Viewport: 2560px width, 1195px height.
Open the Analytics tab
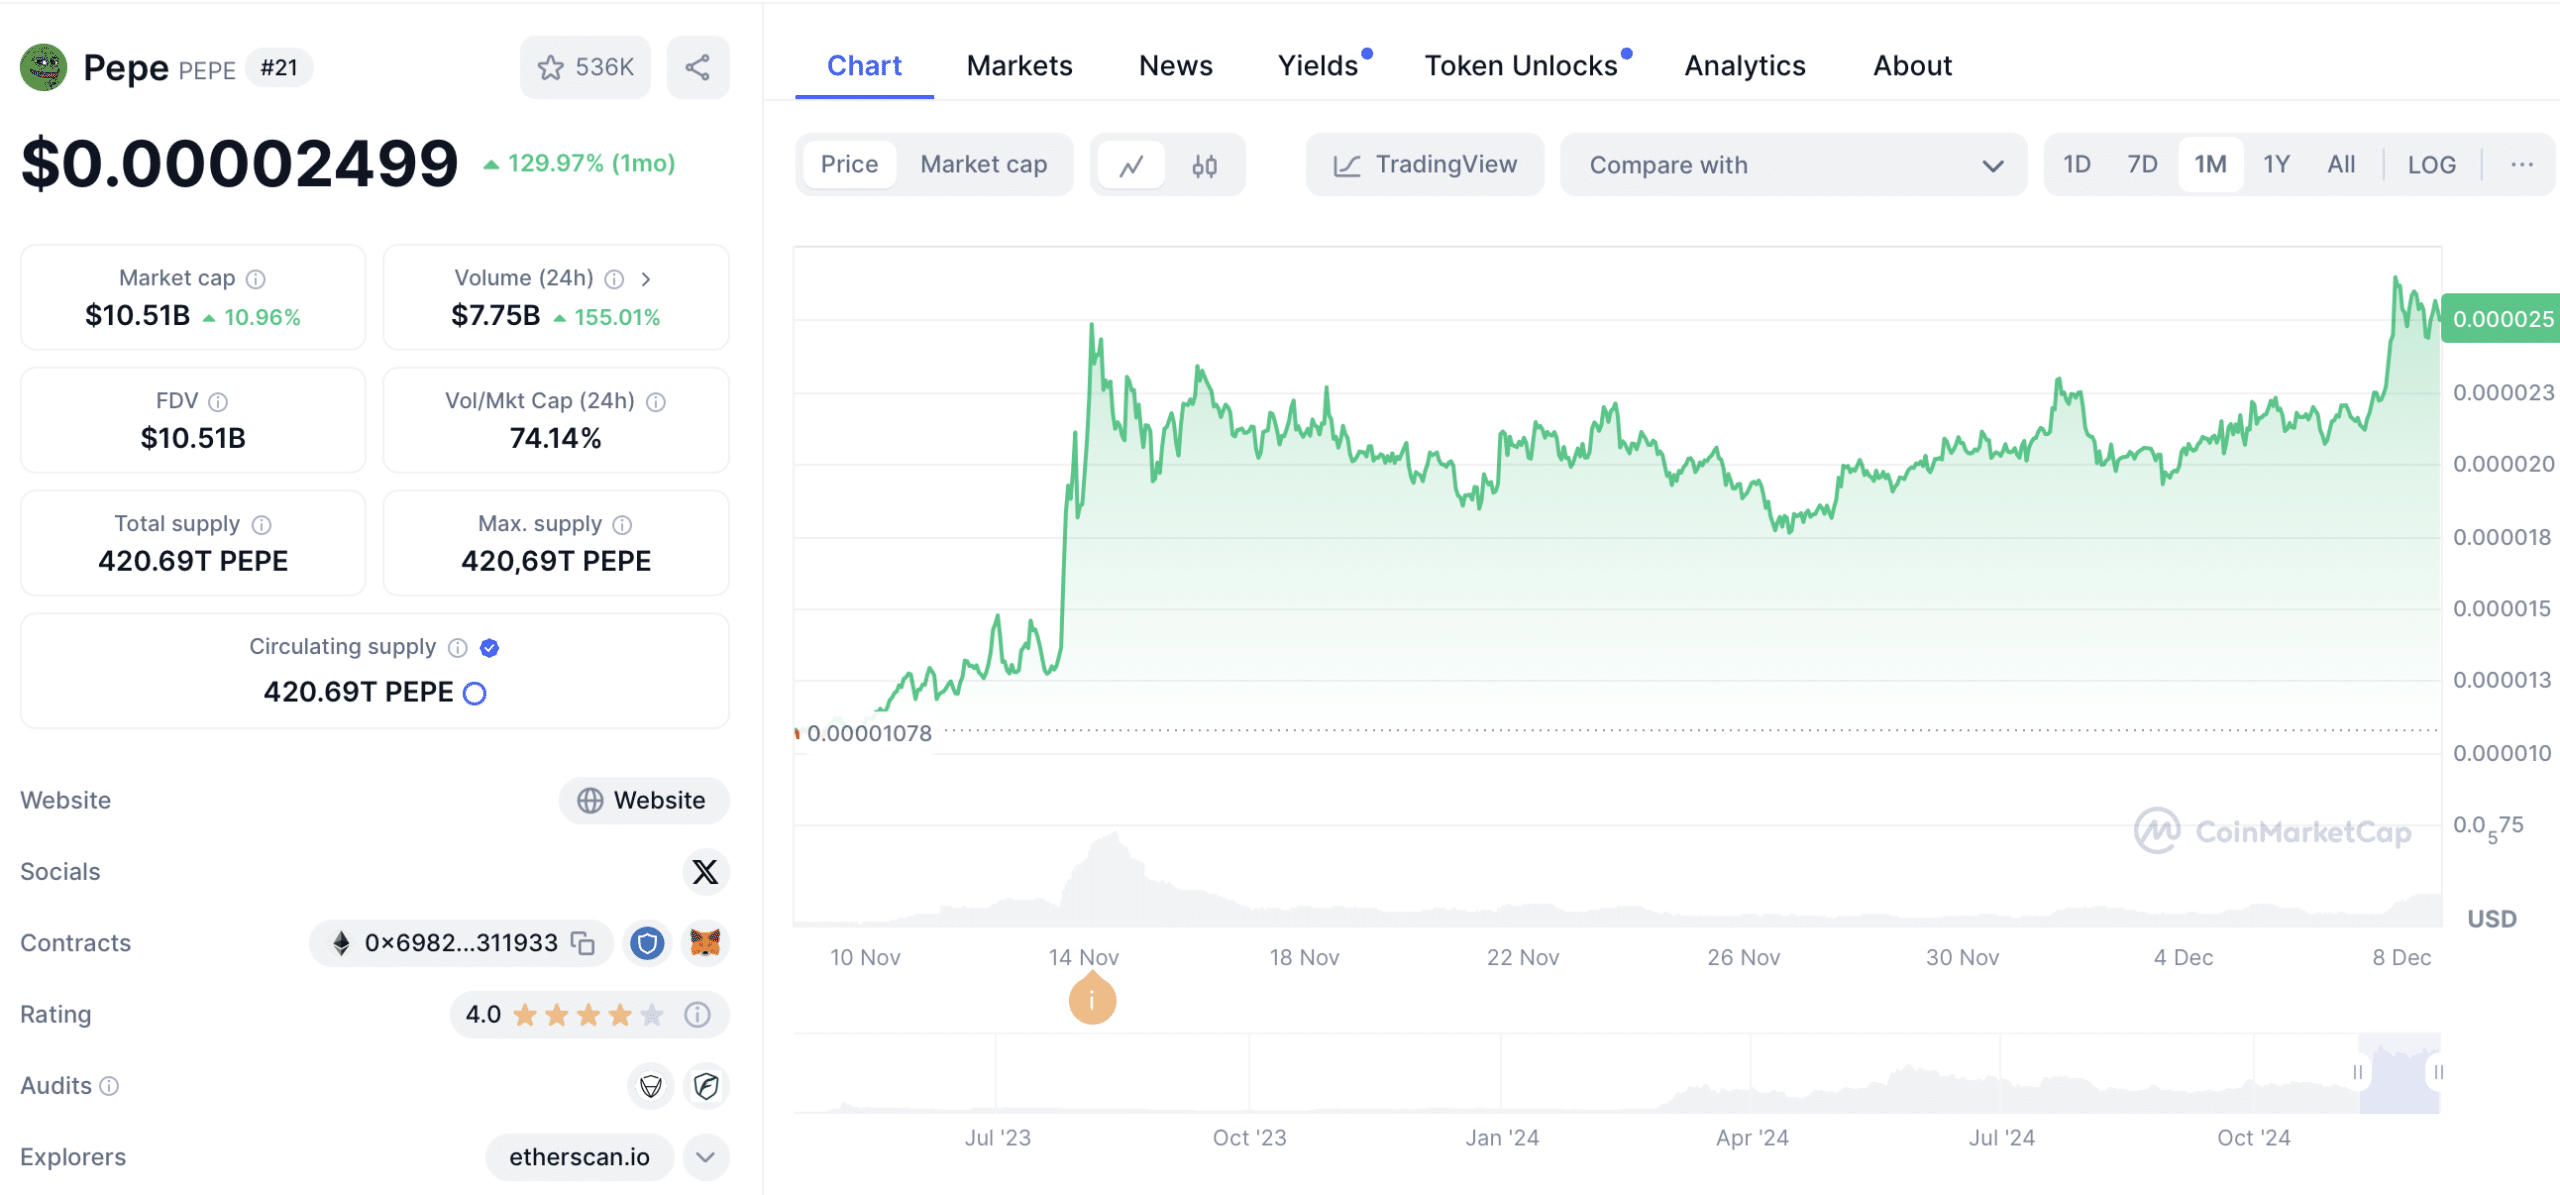tap(1745, 66)
